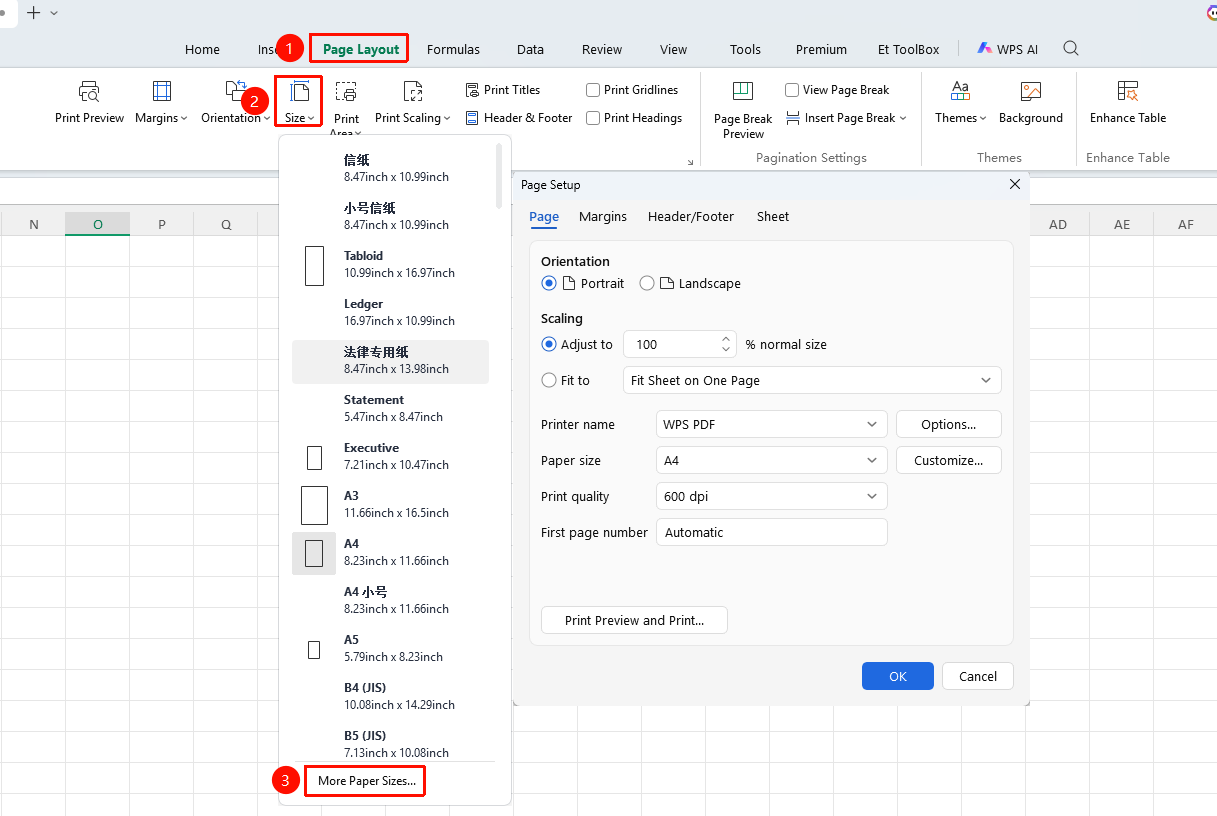This screenshot has width=1217, height=816.
Task: Click the Print Area icon
Action: coord(346,92)
